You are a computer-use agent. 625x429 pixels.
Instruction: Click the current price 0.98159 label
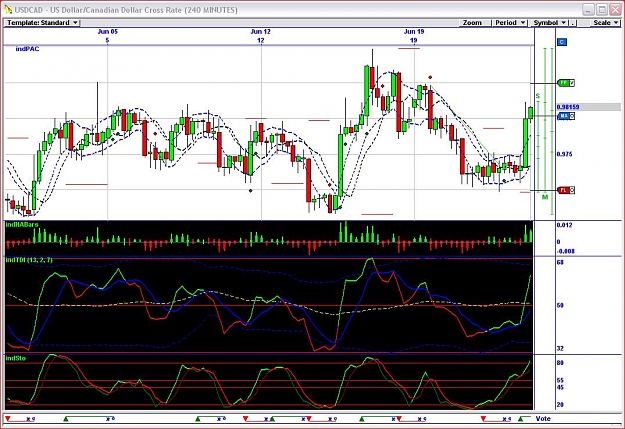[x=568, y=107]
